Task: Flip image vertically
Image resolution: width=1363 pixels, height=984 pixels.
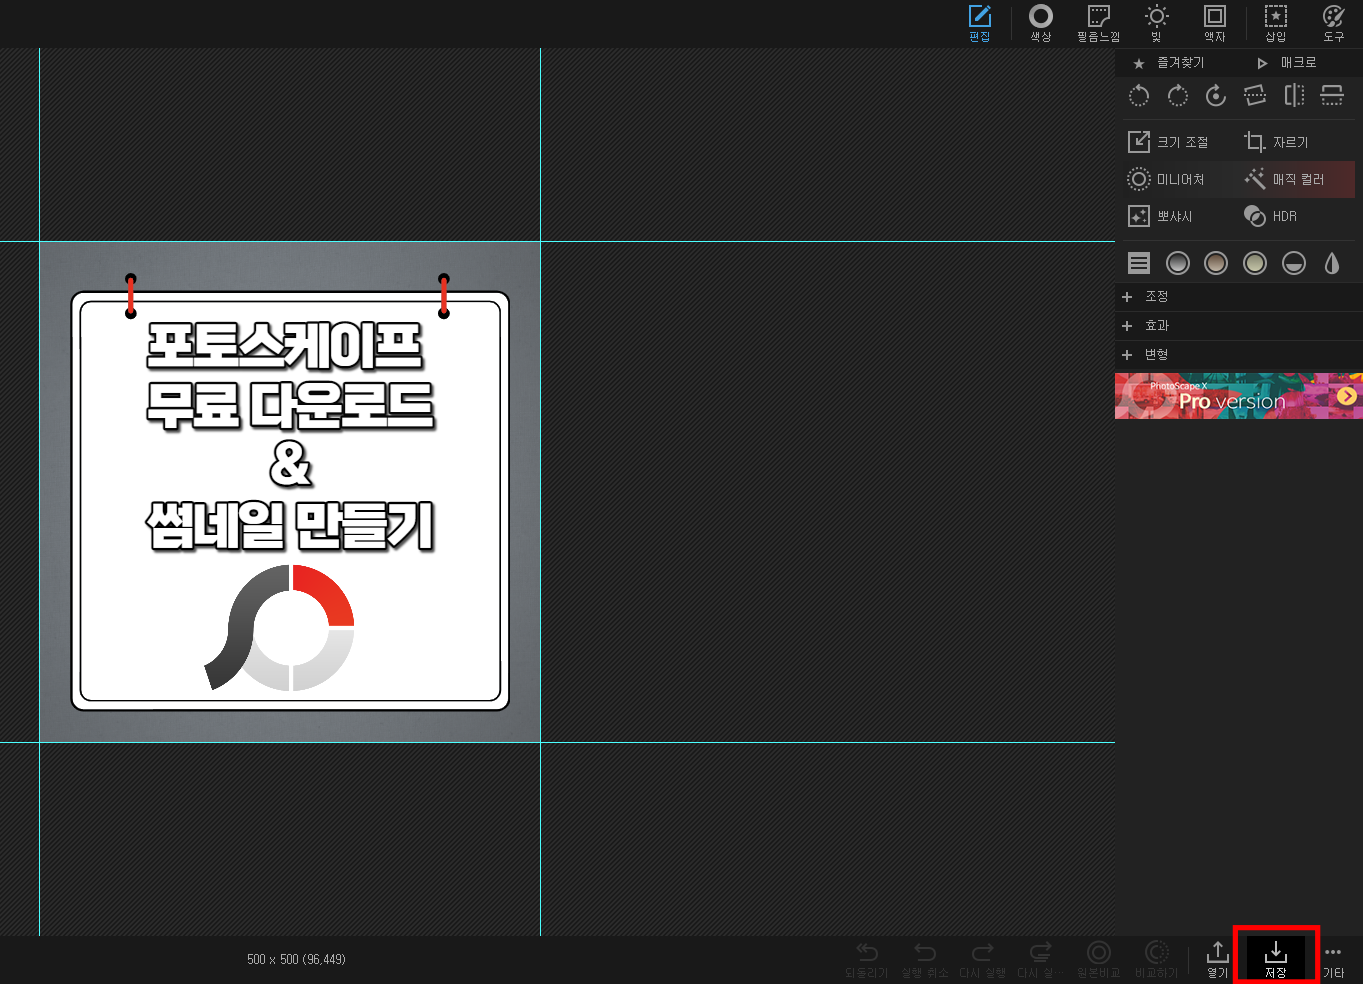Action: pyautogui.click(x=1332, y=96)
